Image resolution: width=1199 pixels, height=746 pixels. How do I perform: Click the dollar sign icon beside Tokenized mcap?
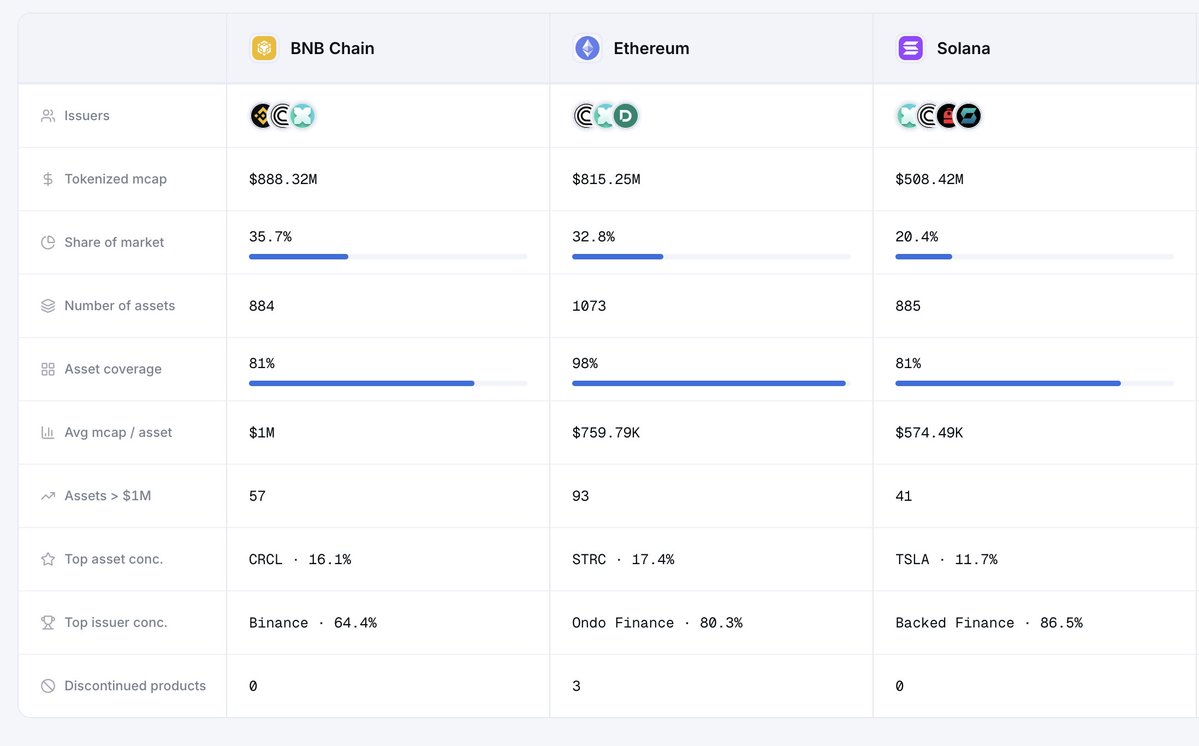click(47, 179)
